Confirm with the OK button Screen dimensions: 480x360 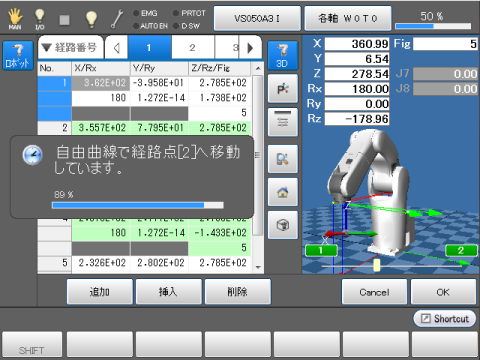[443, 292]
